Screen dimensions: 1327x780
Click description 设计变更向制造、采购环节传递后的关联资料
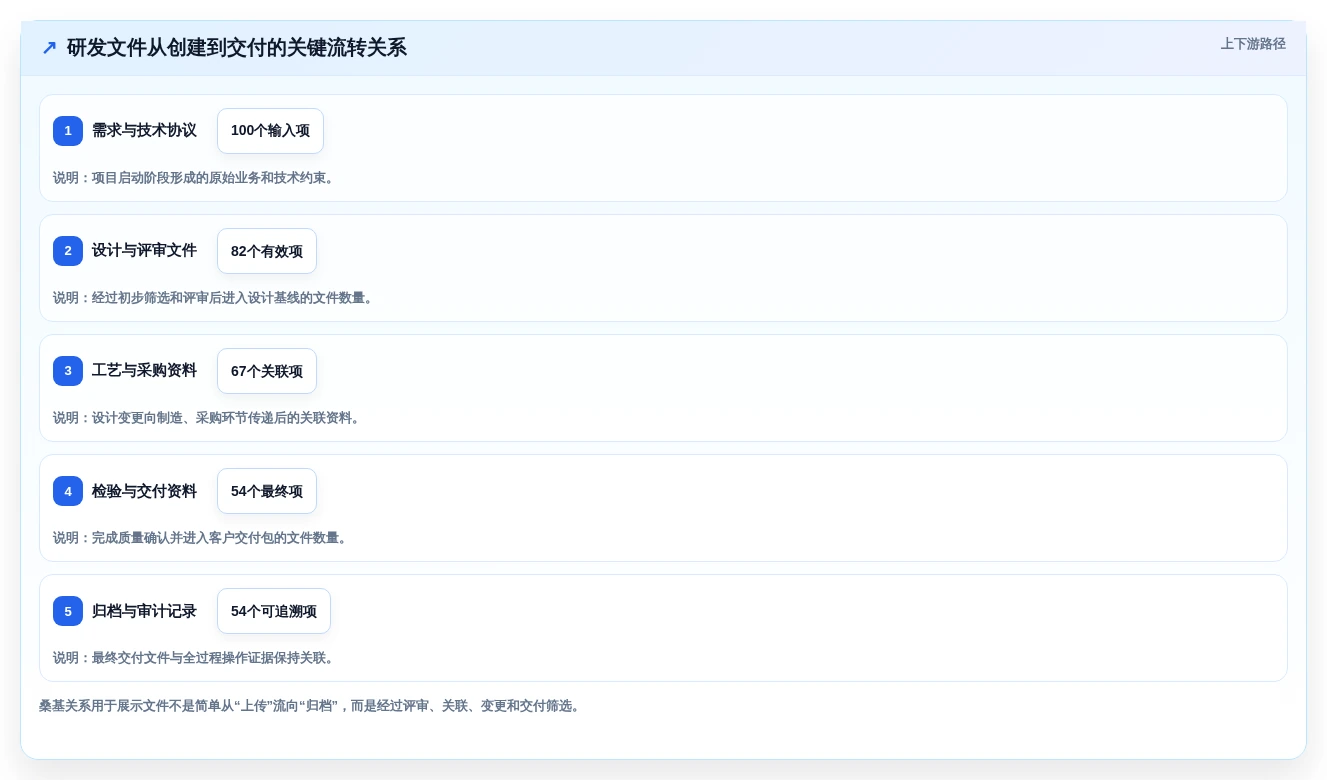(208, 418)
